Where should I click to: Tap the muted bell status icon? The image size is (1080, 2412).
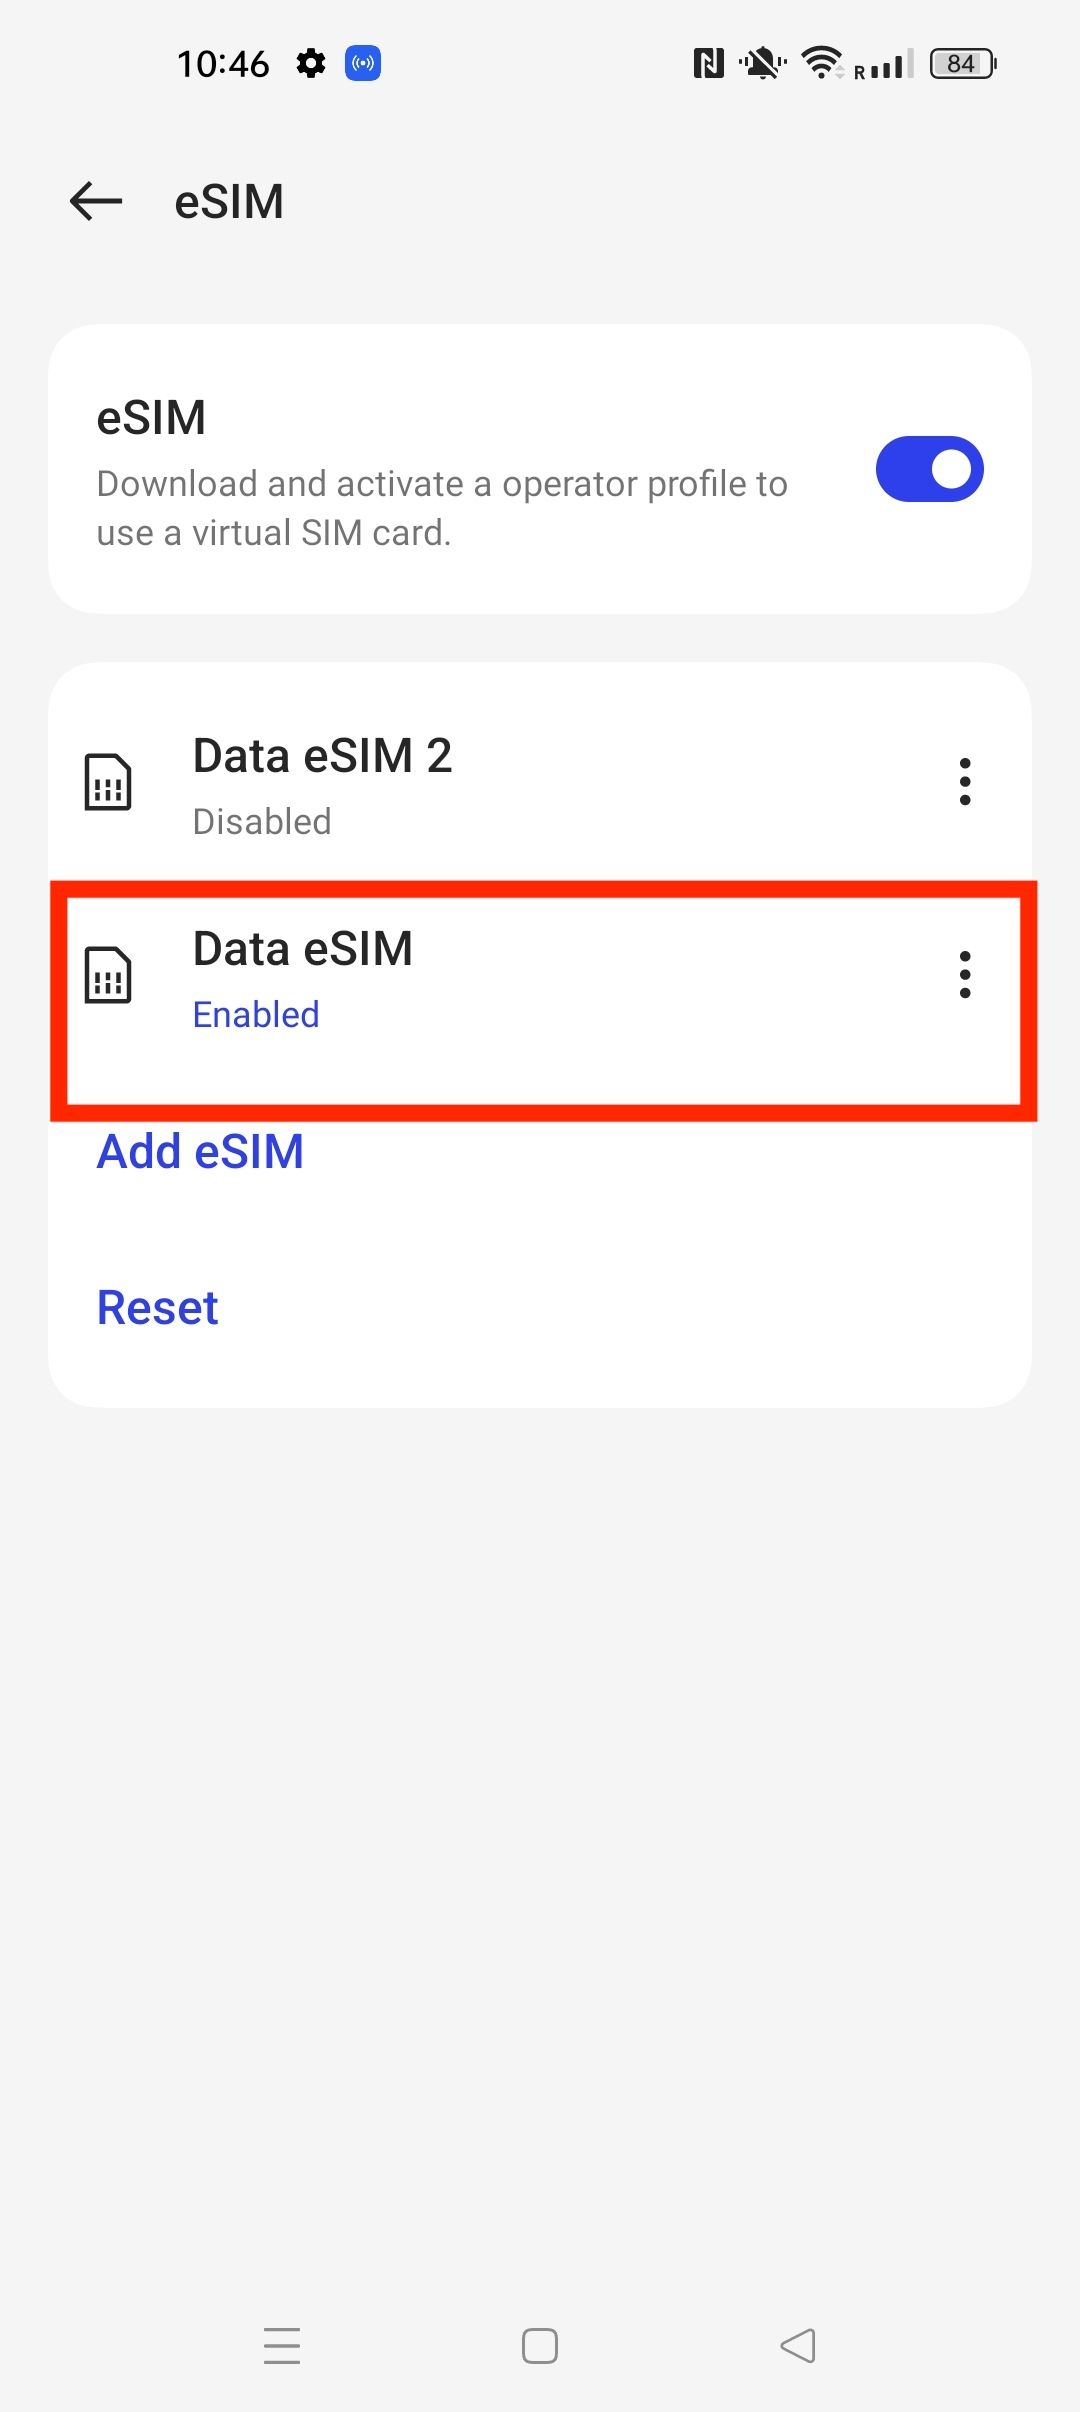[x=762, y=64]
